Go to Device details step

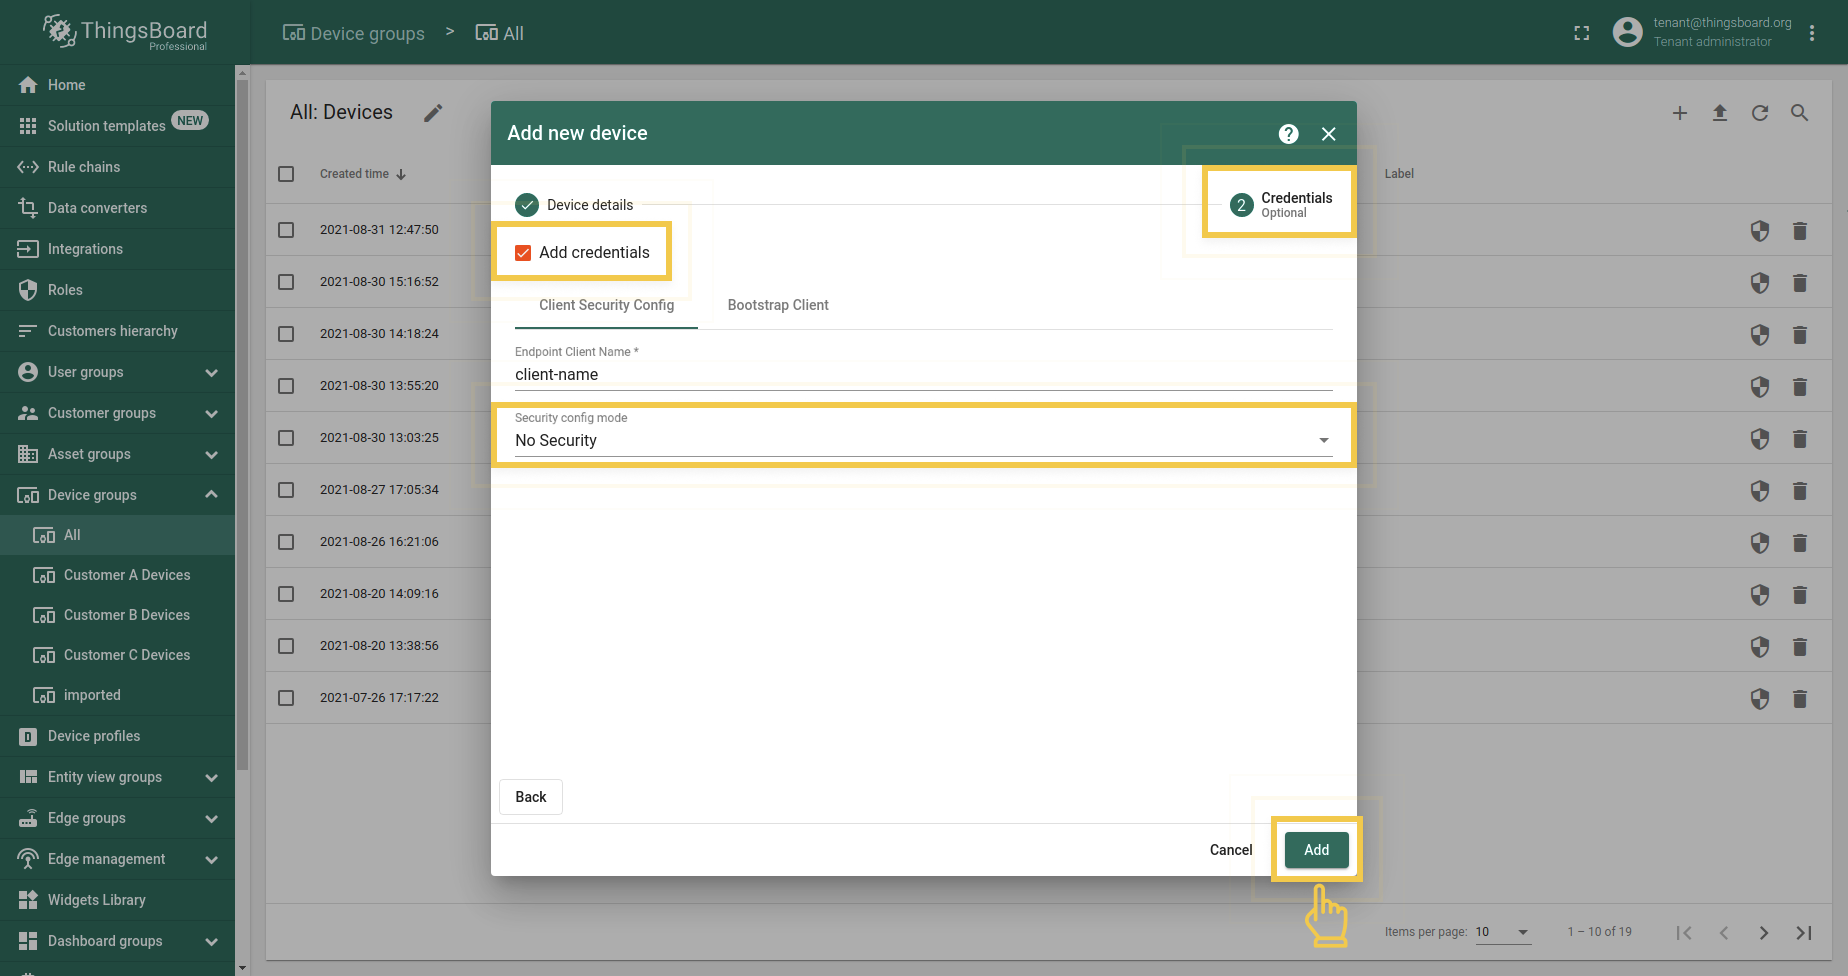(575, 205)
